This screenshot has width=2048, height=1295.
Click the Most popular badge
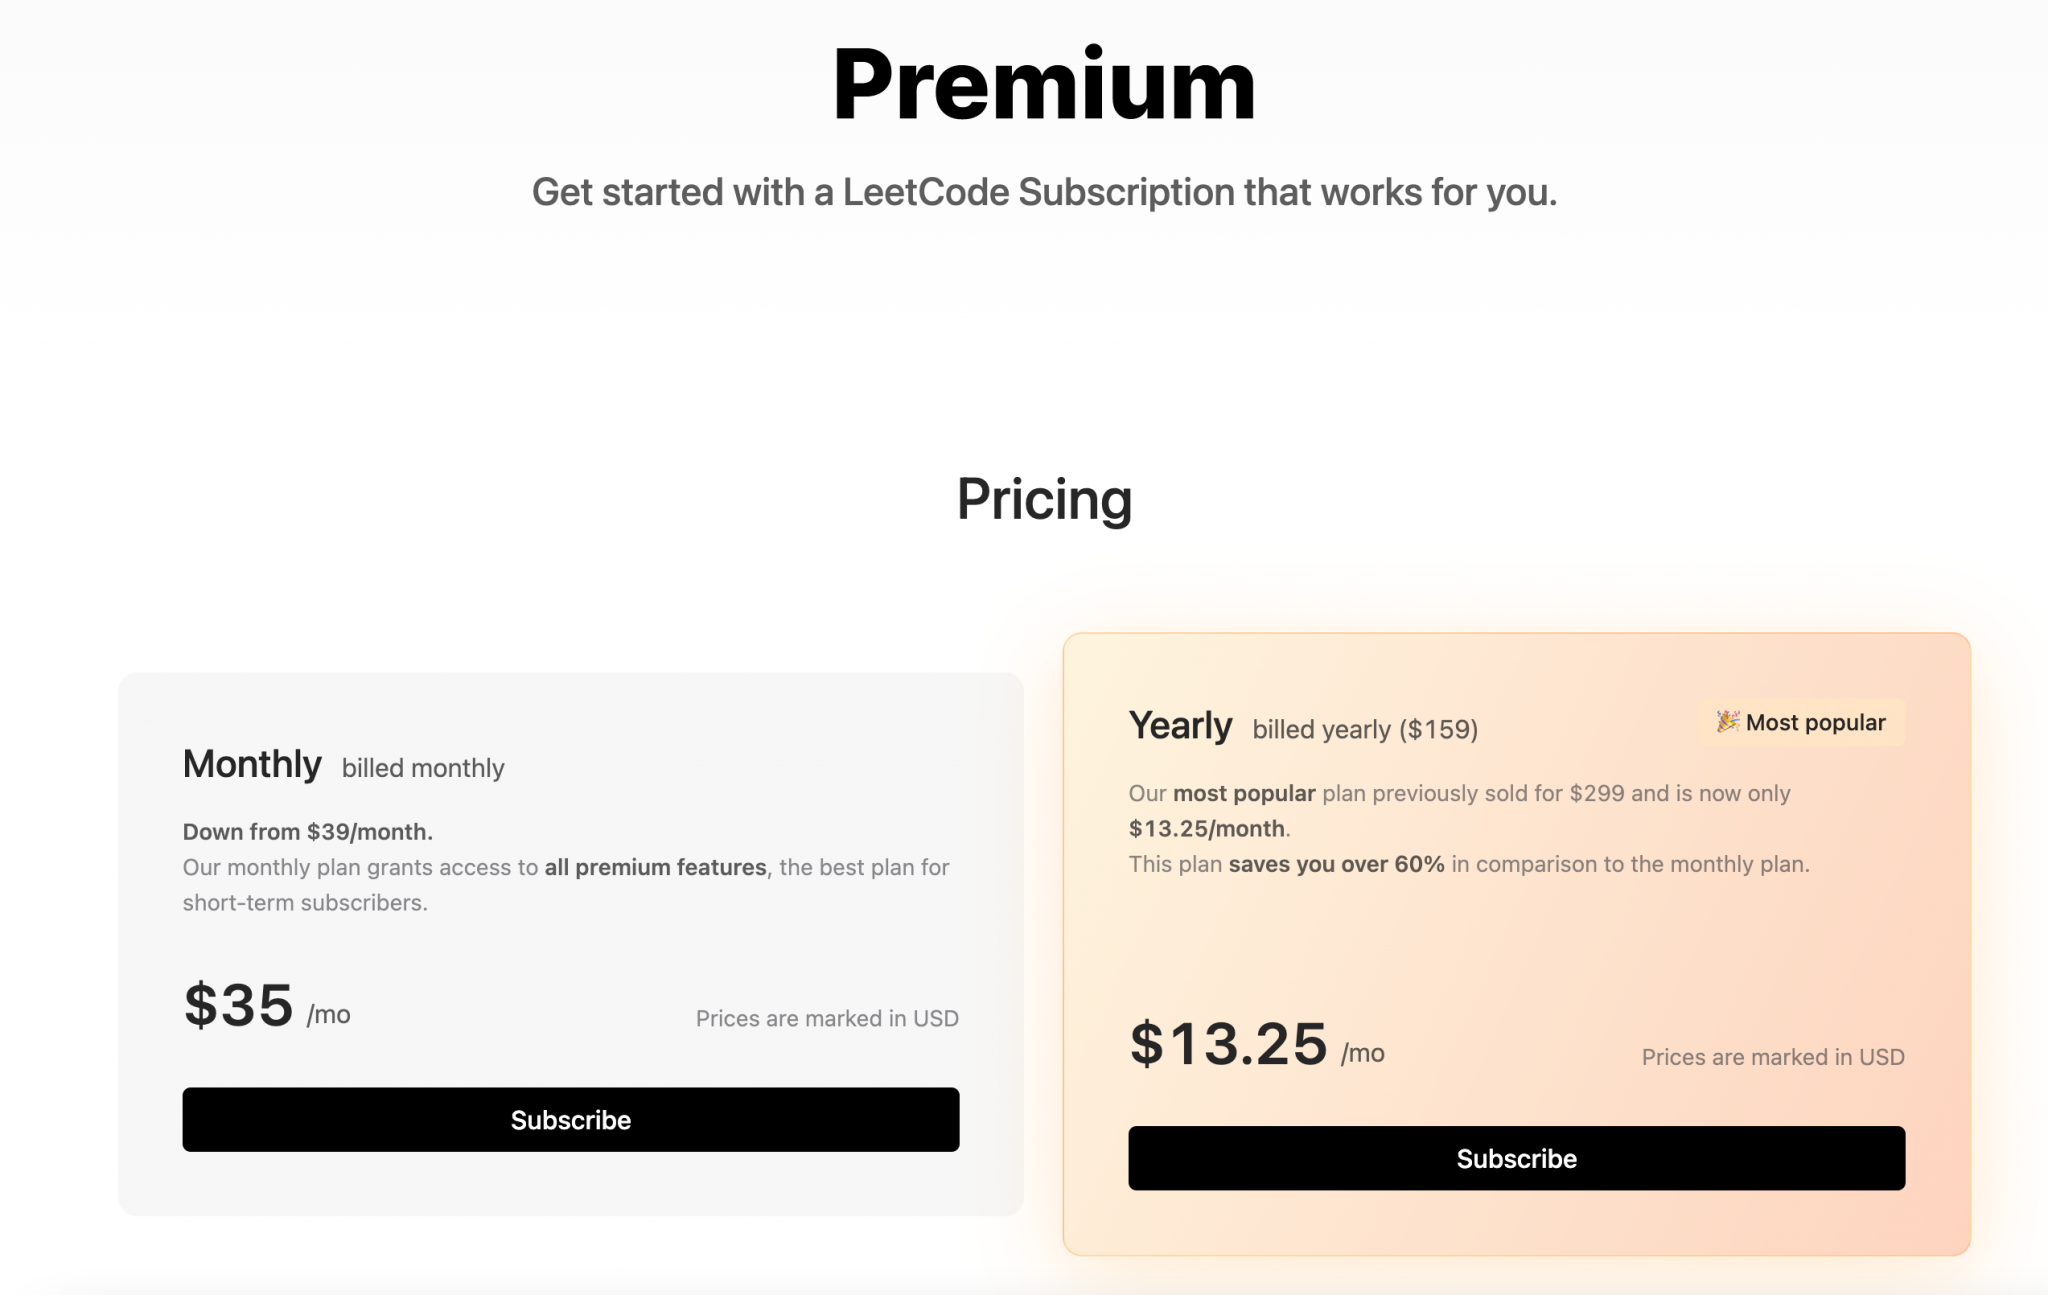1800,722
